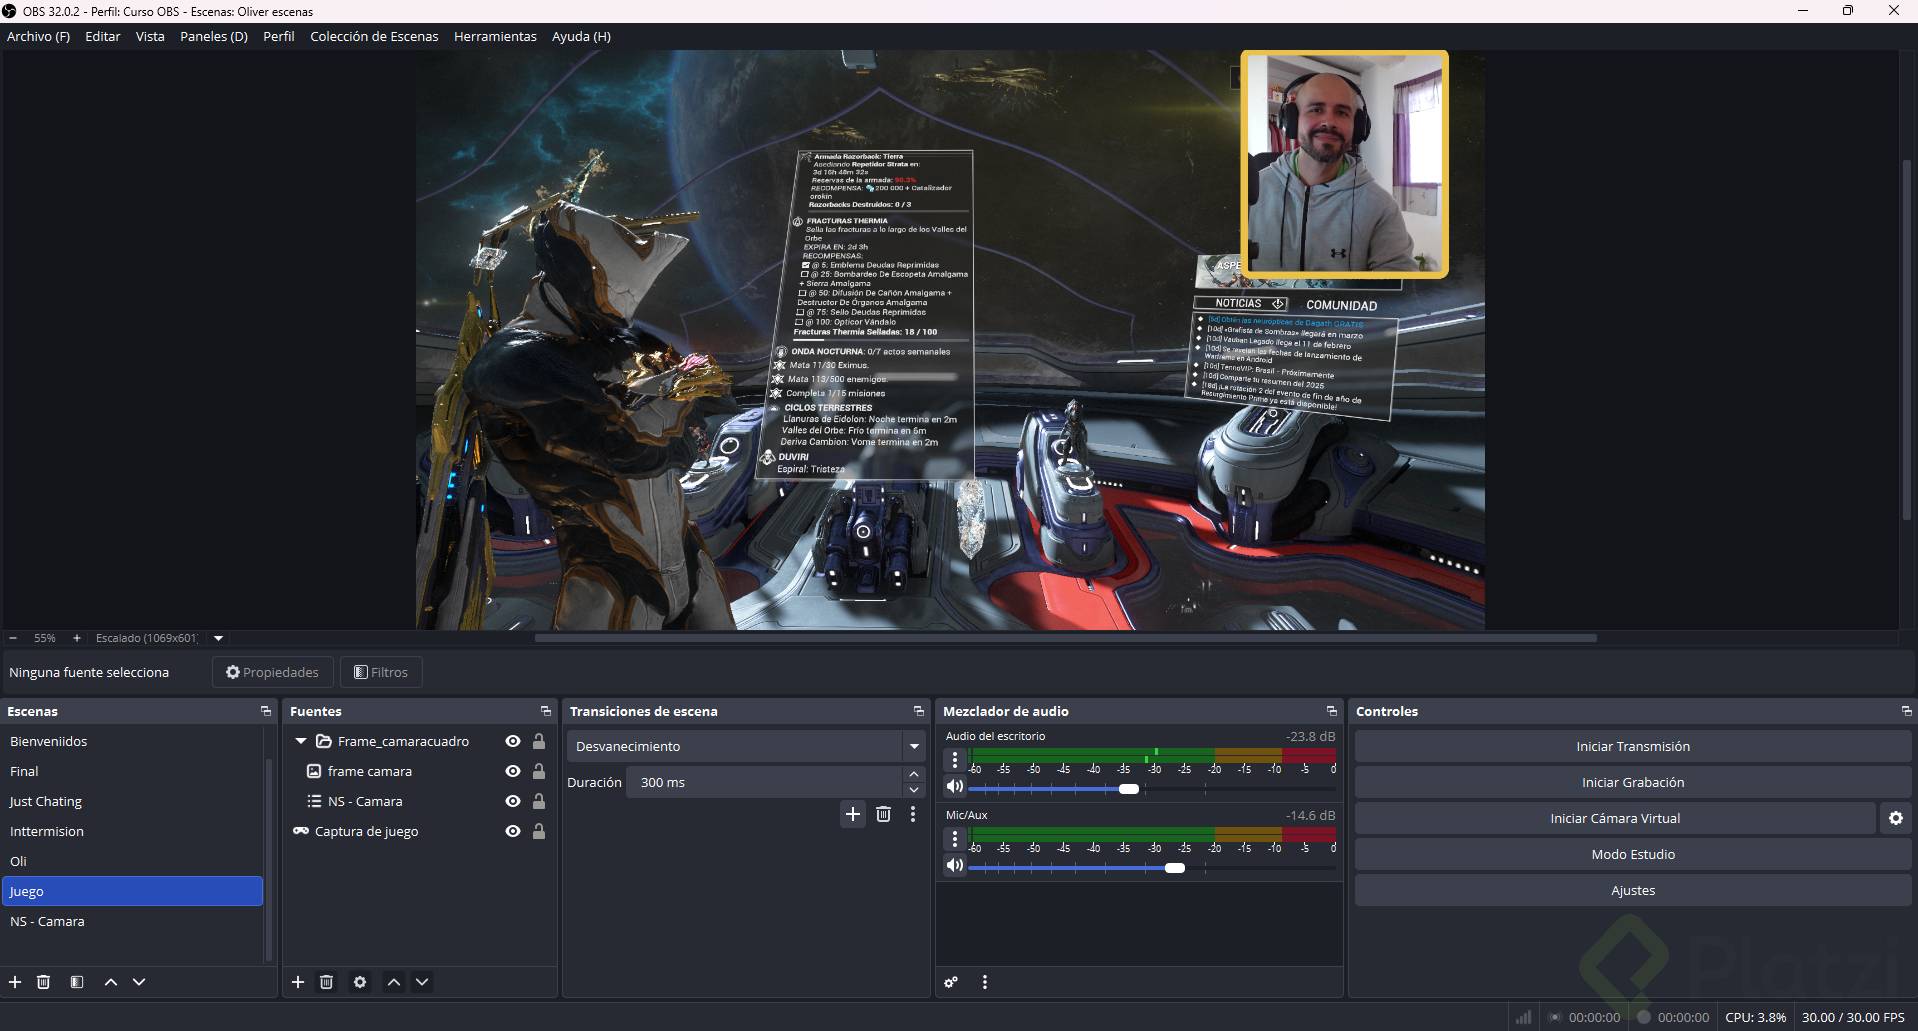Mute the Audio del escritorio speaker icon
This screenshot has width=1918, height=1031.
pos(955,787)
